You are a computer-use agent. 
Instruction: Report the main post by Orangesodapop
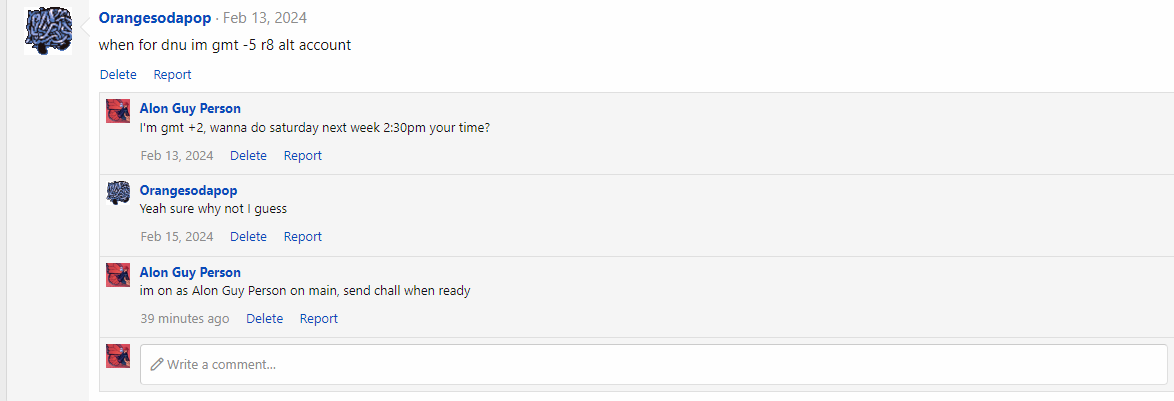click(172, 75)
